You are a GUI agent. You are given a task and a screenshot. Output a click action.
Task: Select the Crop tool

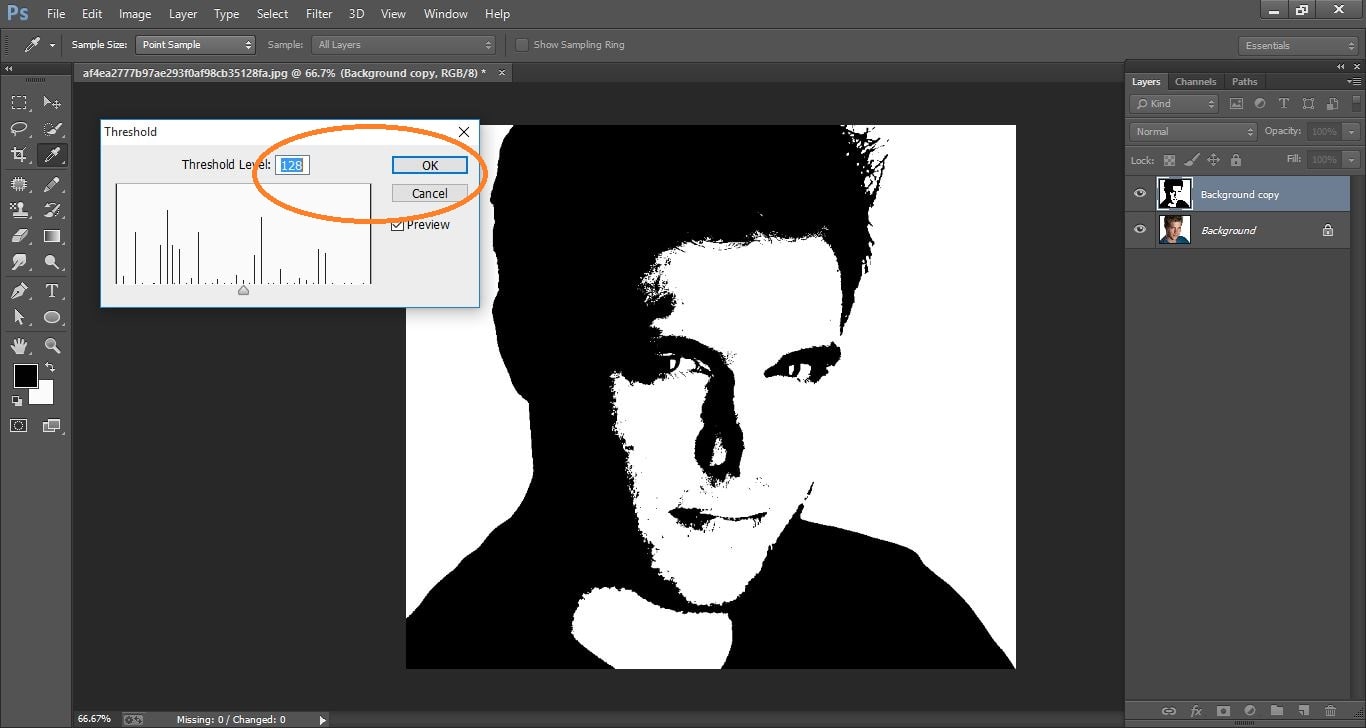20,155
